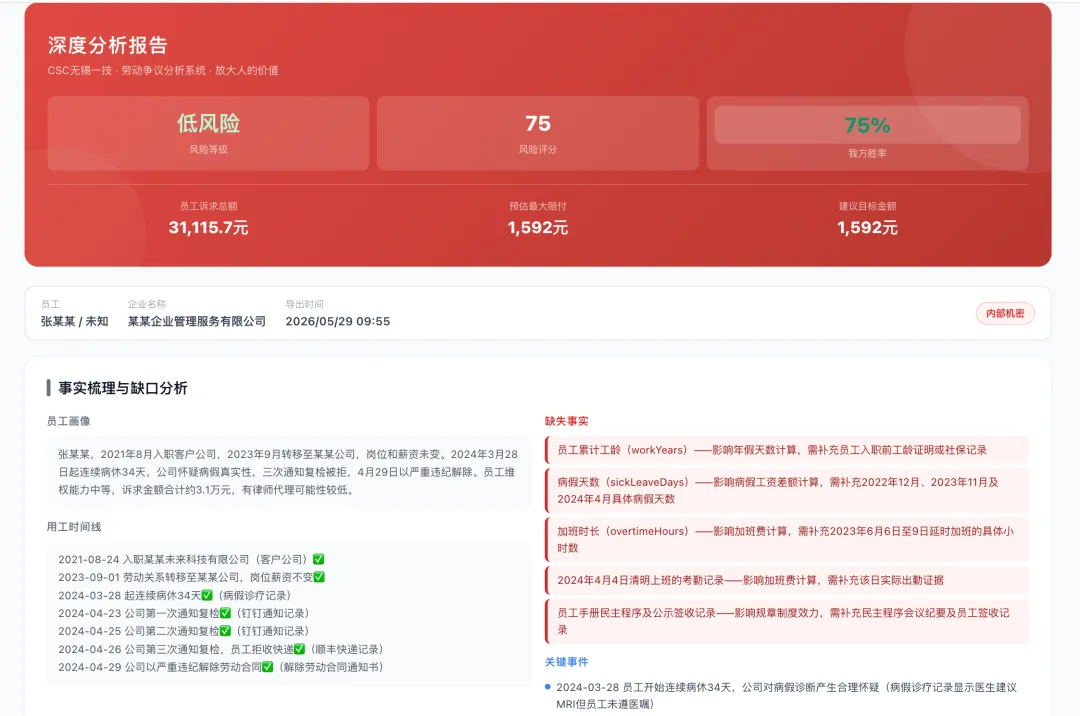
Task: Click missing fact 病假天数 (sickLeaveDays)
Action: click(x=787, y=490)
